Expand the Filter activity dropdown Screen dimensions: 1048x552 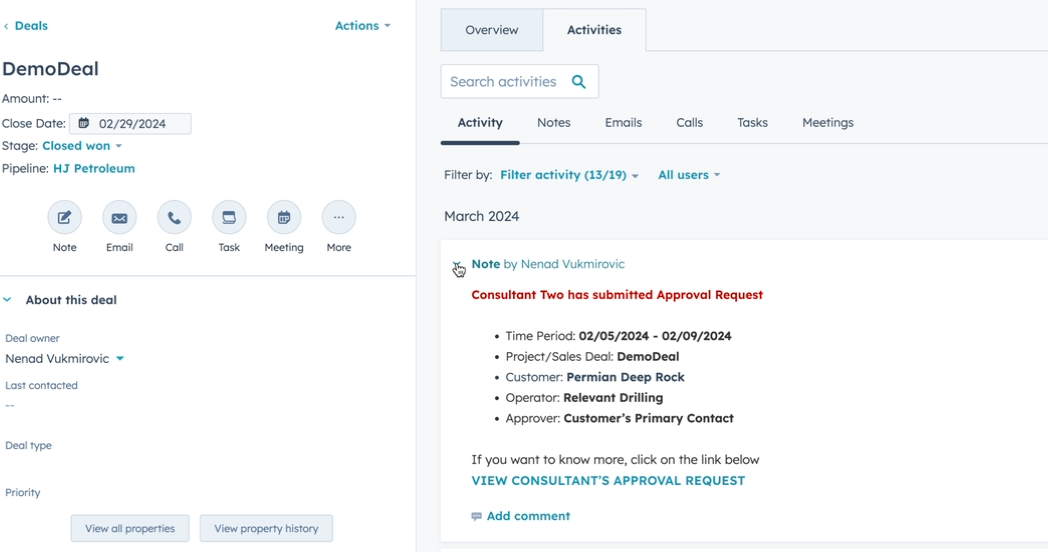[569, 175]
